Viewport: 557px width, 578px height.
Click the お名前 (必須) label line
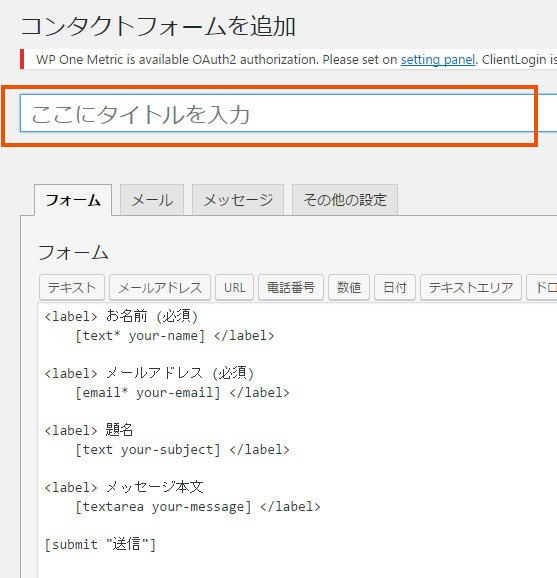coord(121,316)
